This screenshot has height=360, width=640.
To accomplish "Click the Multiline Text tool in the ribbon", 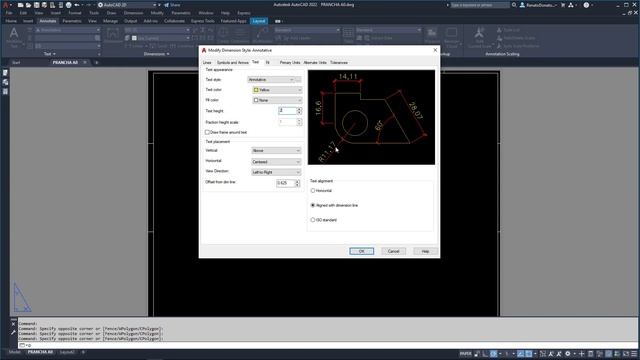I will (14, 37).
